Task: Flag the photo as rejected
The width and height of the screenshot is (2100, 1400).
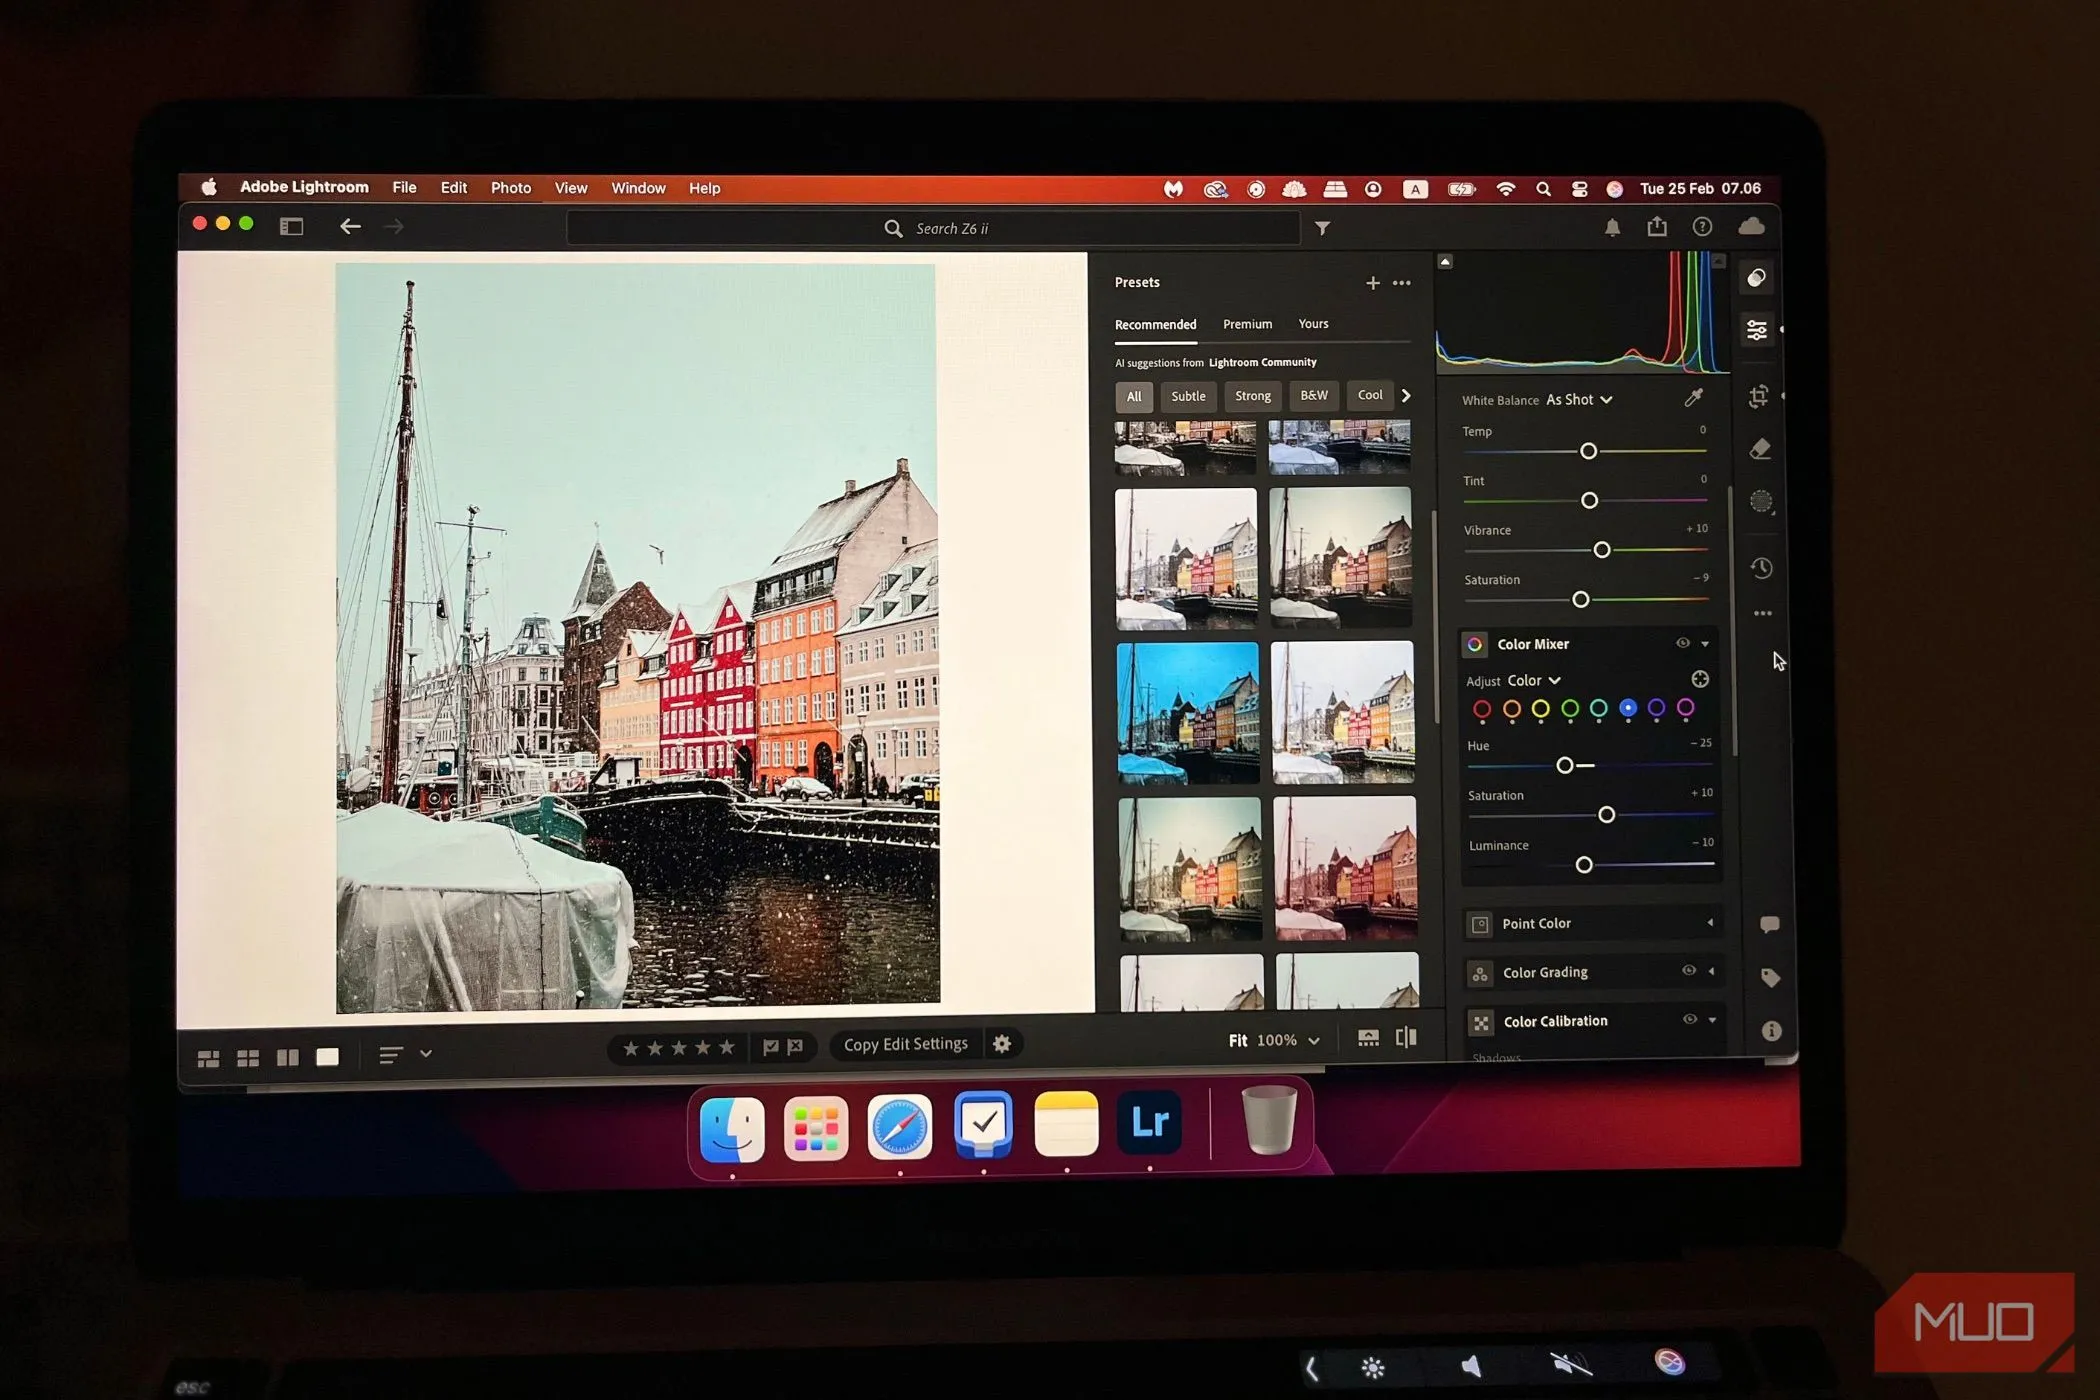Action: (x=795, y=1047)
